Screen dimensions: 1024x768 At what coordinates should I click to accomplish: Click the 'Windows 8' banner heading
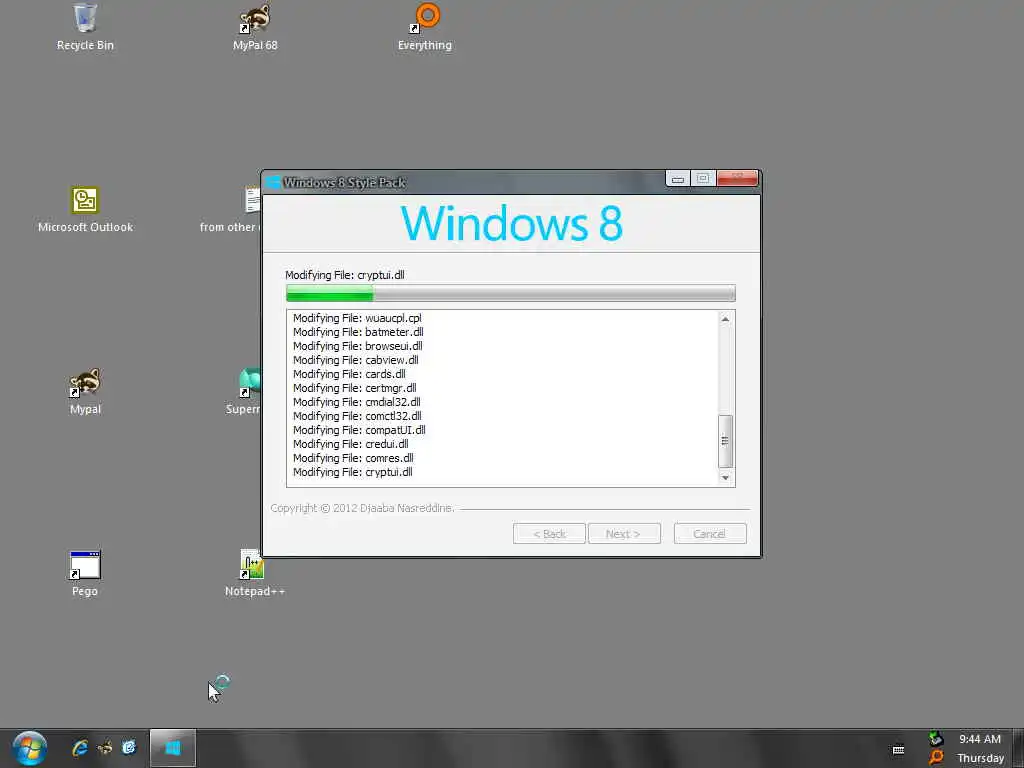tap(511, 223)
